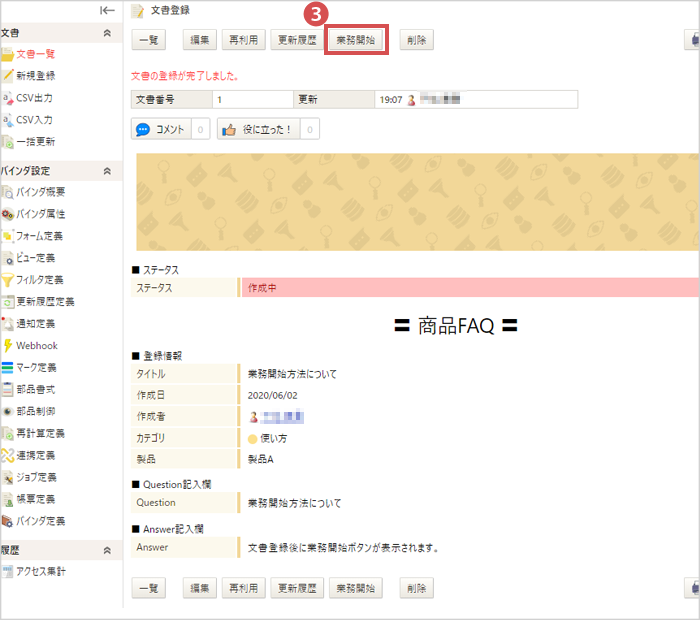Click the 役に立った count 0
700x620 pixels.
coord(310,129)
